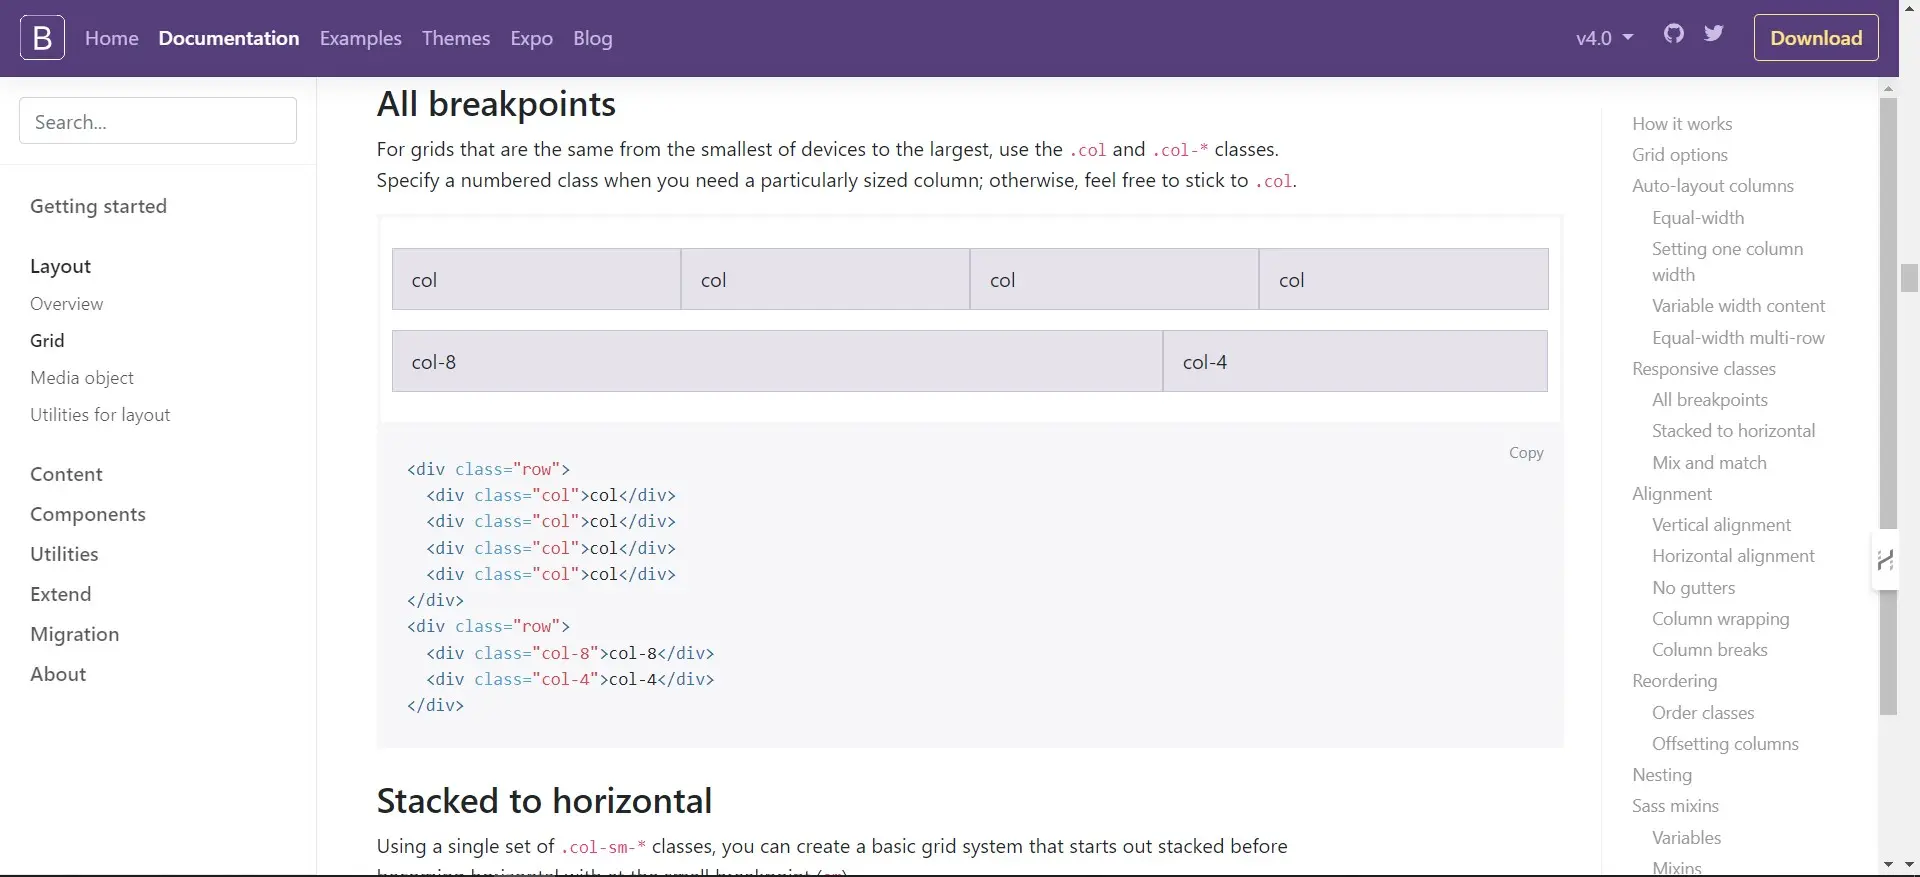
Task: Click the page vertical scrollbar thumb
Action: tap(1909, 277)
